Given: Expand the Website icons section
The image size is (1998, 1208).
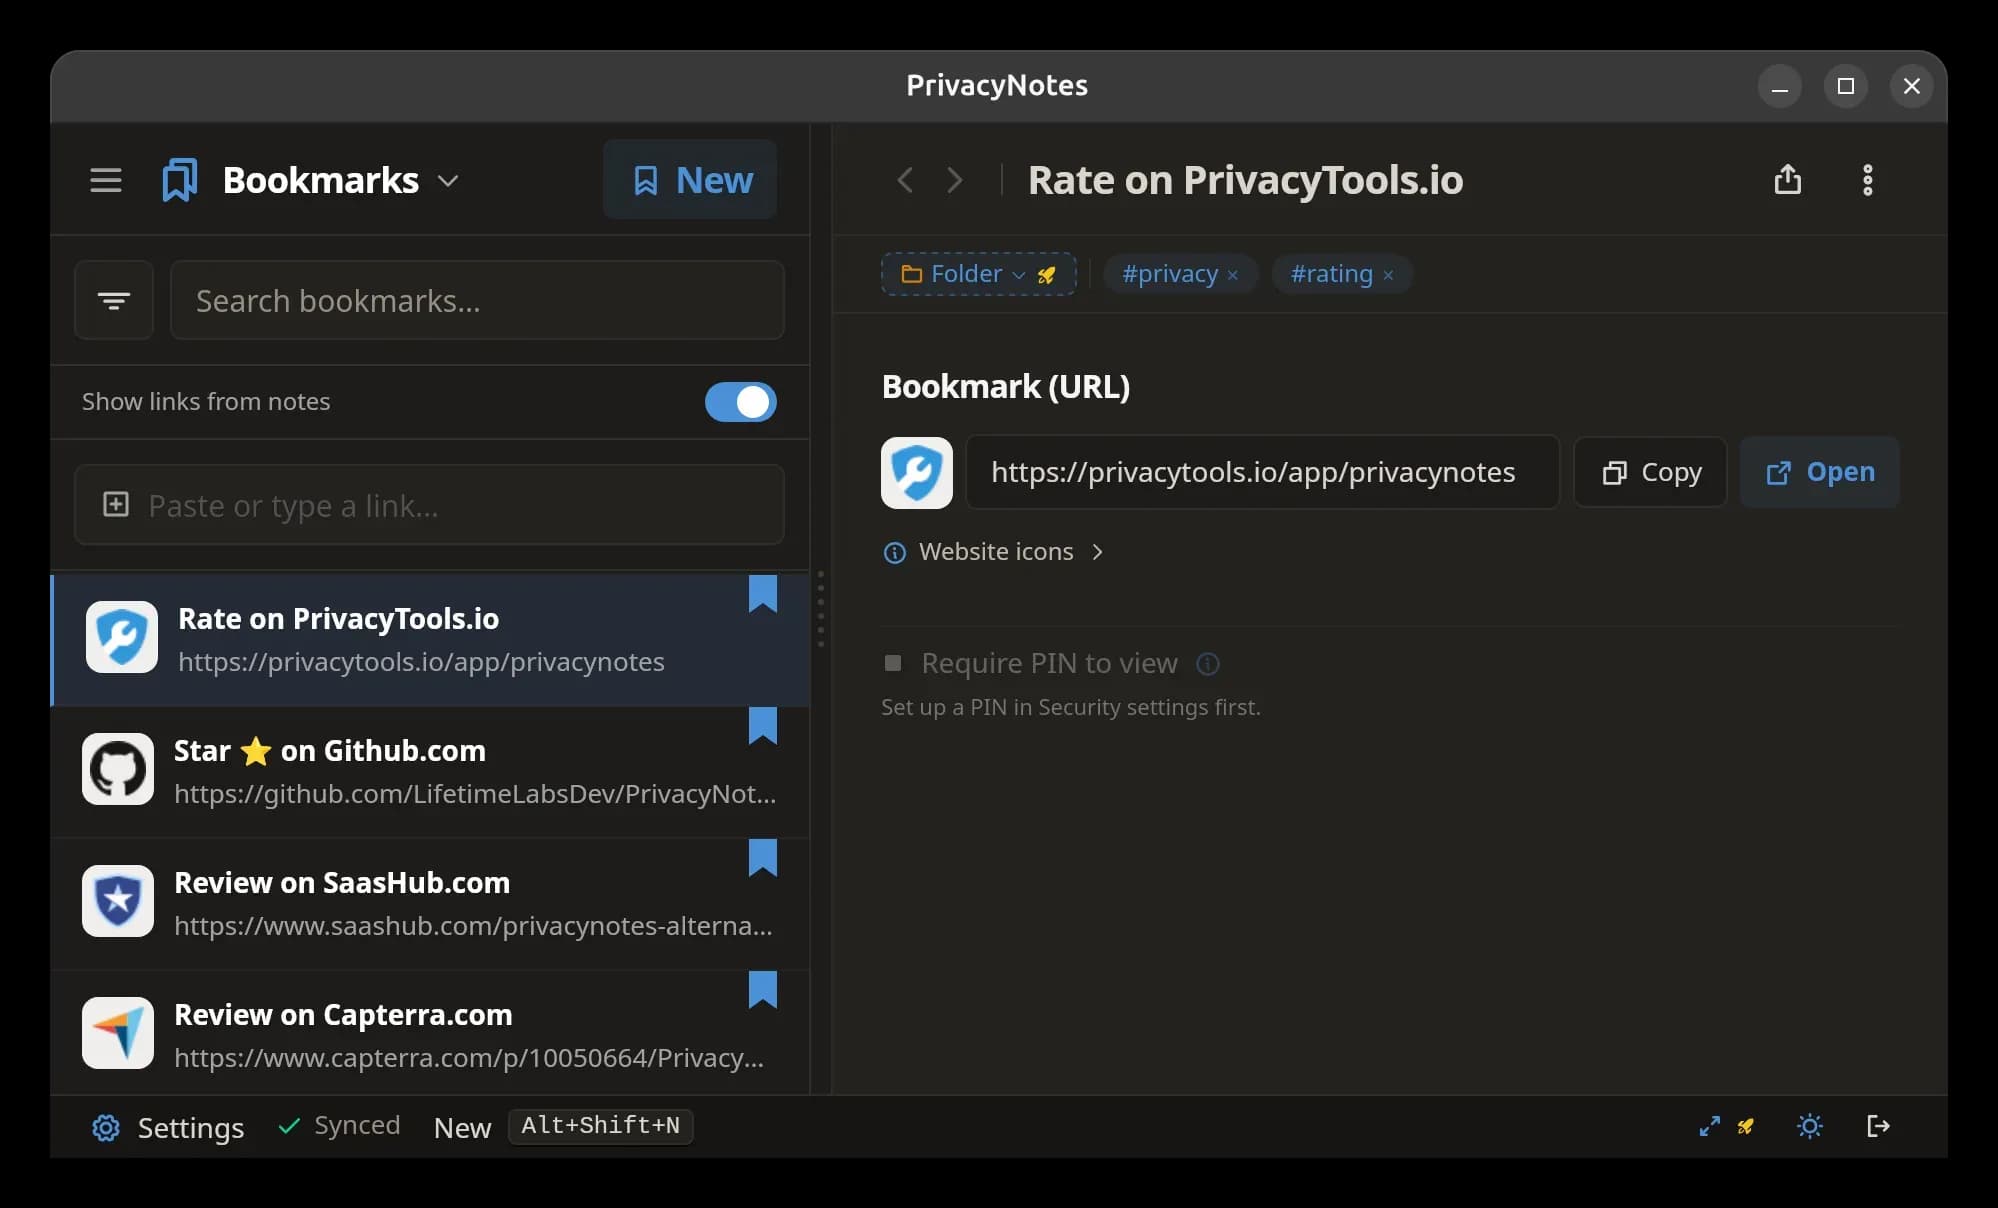Looking at the screenshot, I should 1097,552.
